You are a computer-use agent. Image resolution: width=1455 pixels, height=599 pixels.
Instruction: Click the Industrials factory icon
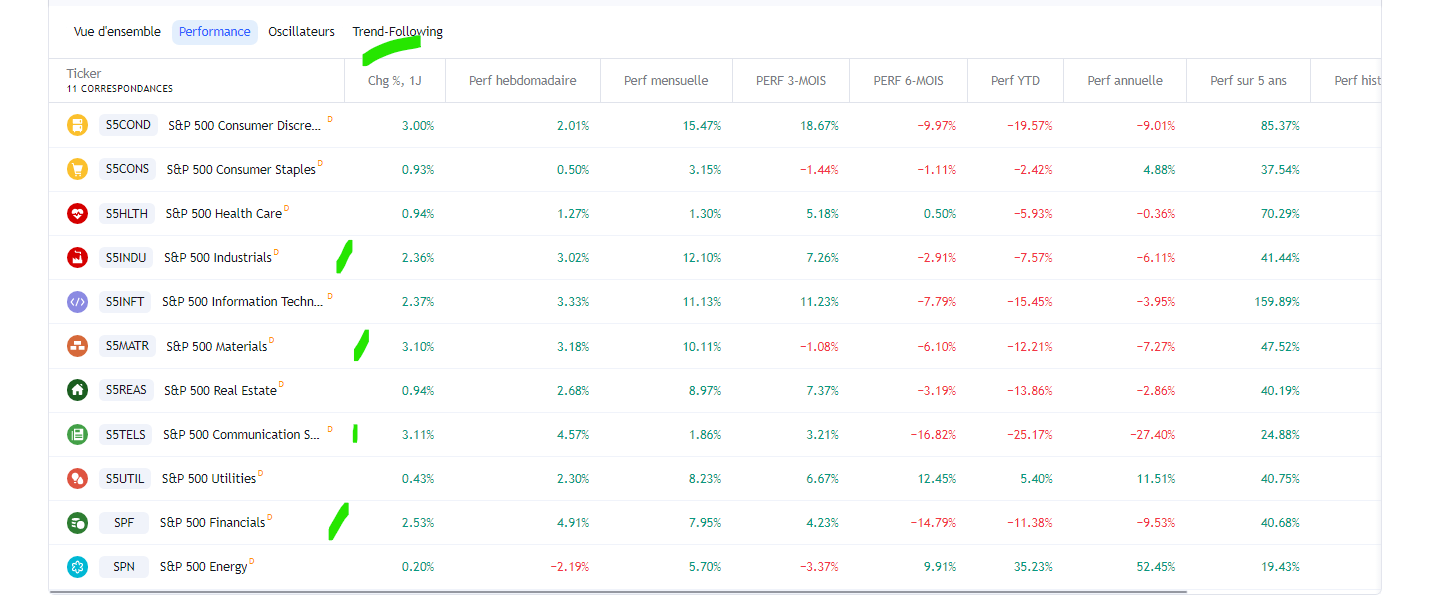click(77, 257)
